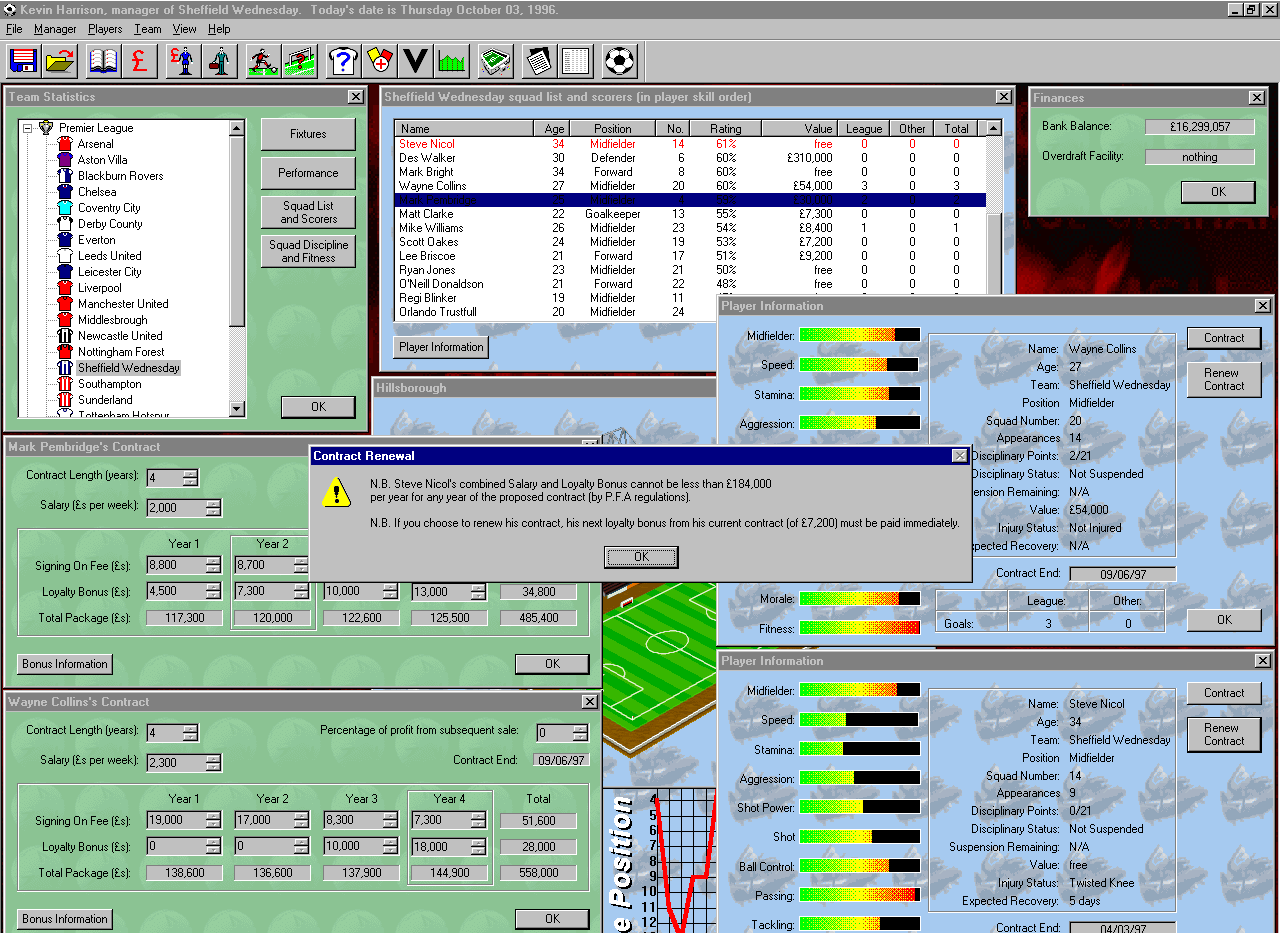This screenshot has width=1280, height=933.
Task: Select Chelsea in the team tree
Action: pyautogui.click(x=97, y=192)
